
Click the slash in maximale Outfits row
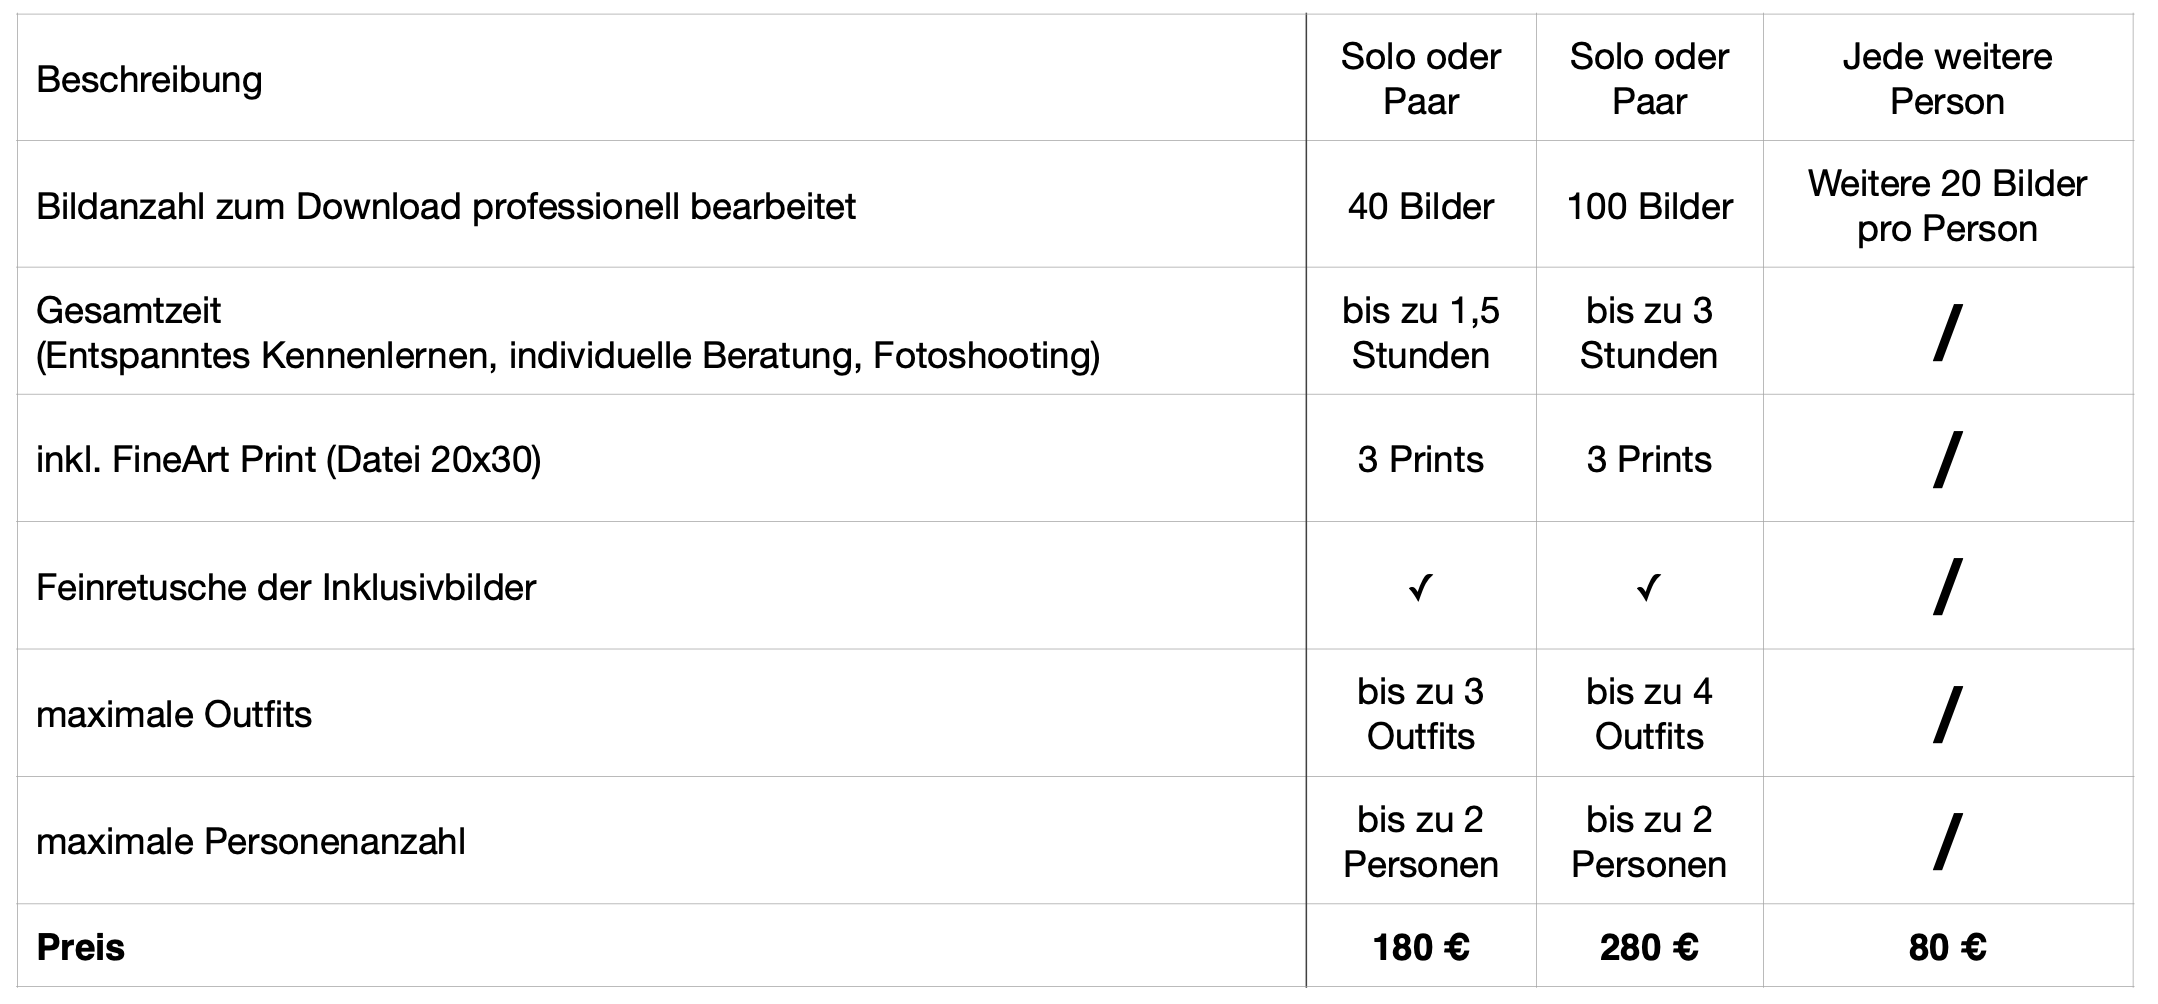point(1947,714)
